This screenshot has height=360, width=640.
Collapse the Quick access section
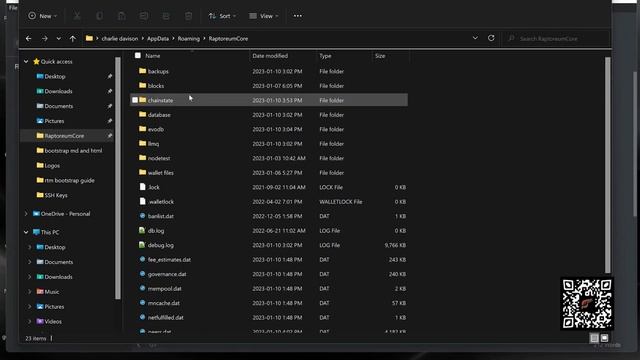(x=26, y=61)
